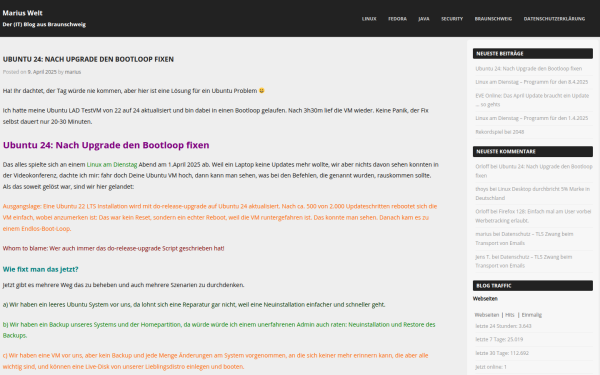Open recent post EVE Online: Das April Update
The height and width of the screenshot is (375, 600).
(532, 100)
